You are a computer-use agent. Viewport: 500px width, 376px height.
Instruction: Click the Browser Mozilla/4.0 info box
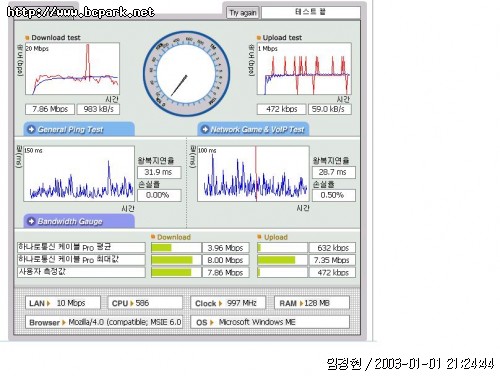104,322
